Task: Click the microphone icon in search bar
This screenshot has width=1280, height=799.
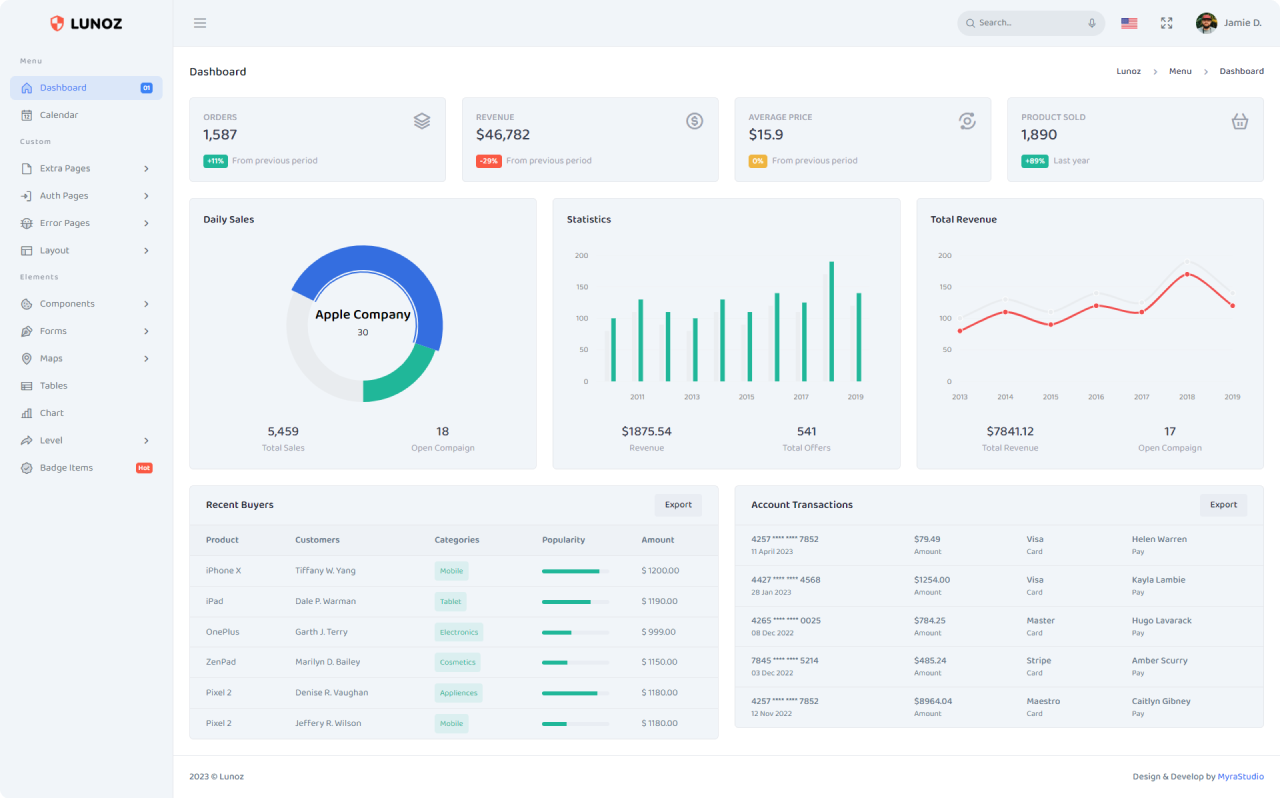Action: 1091,23
